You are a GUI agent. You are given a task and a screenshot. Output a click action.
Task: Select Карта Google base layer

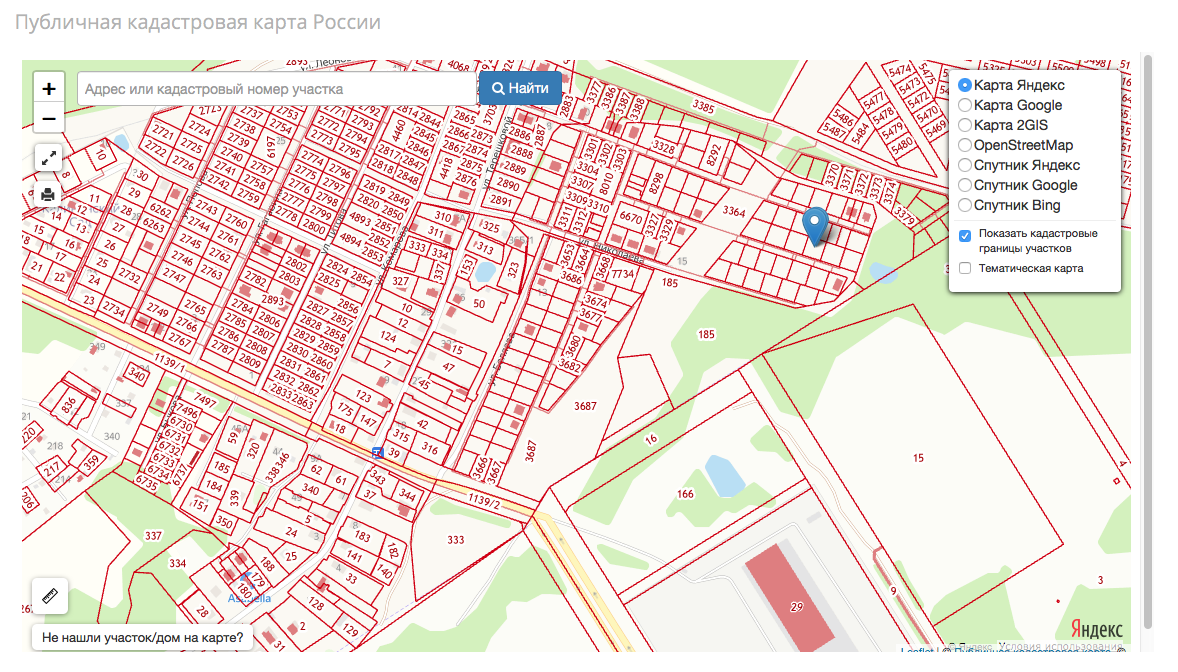965,105
